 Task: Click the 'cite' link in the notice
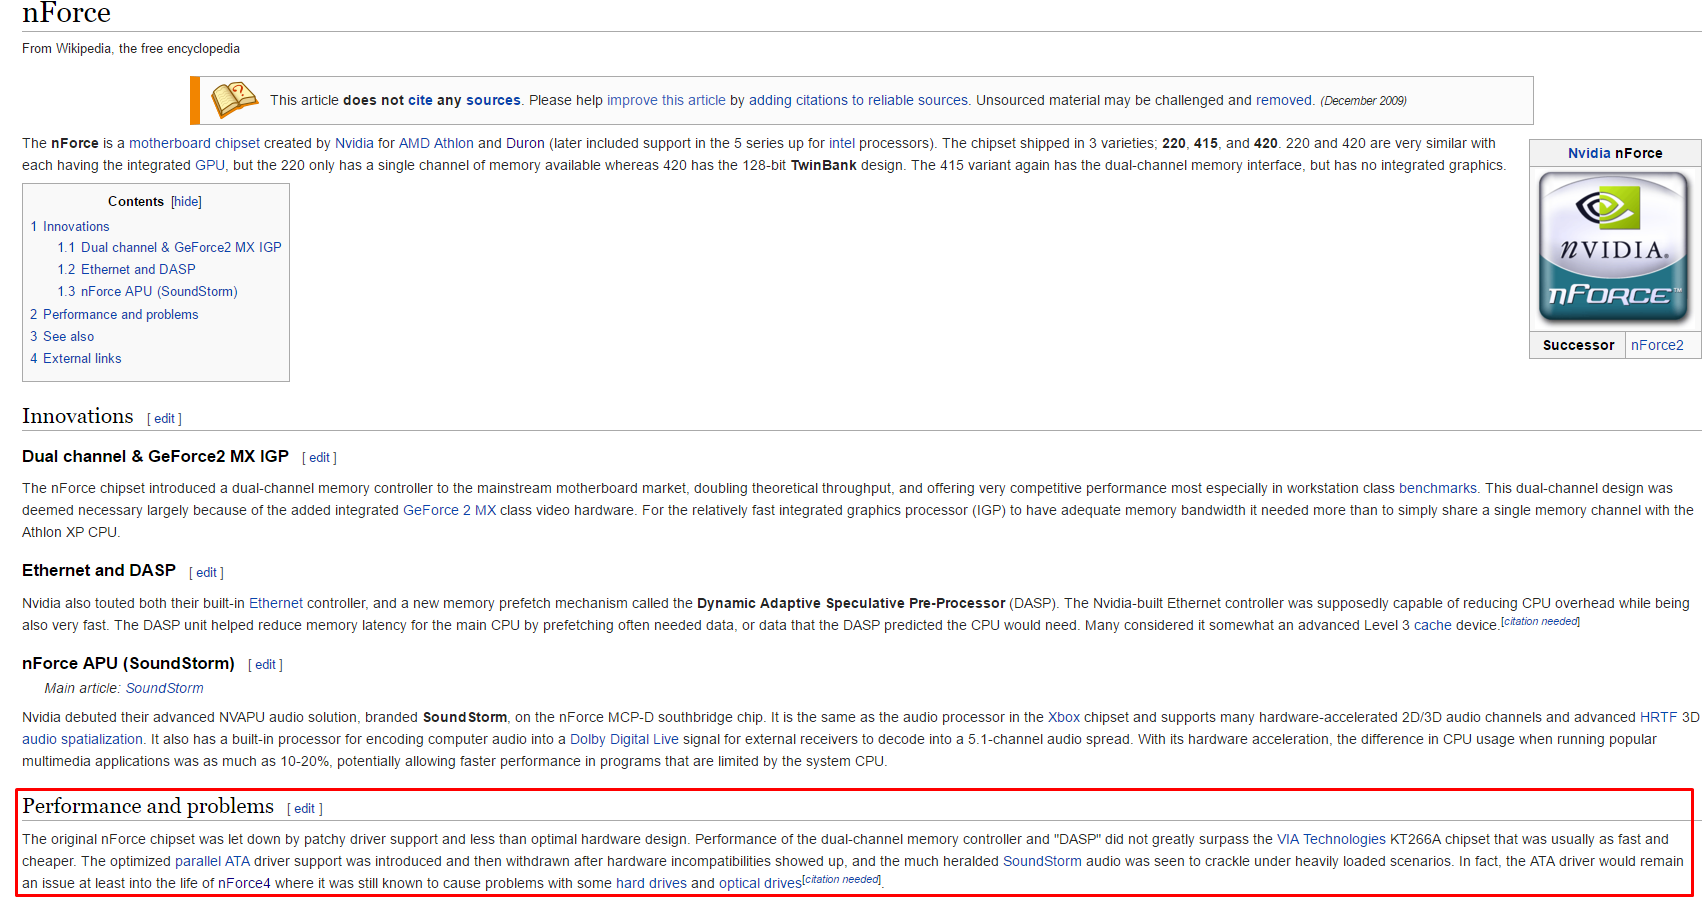[420, 101]
